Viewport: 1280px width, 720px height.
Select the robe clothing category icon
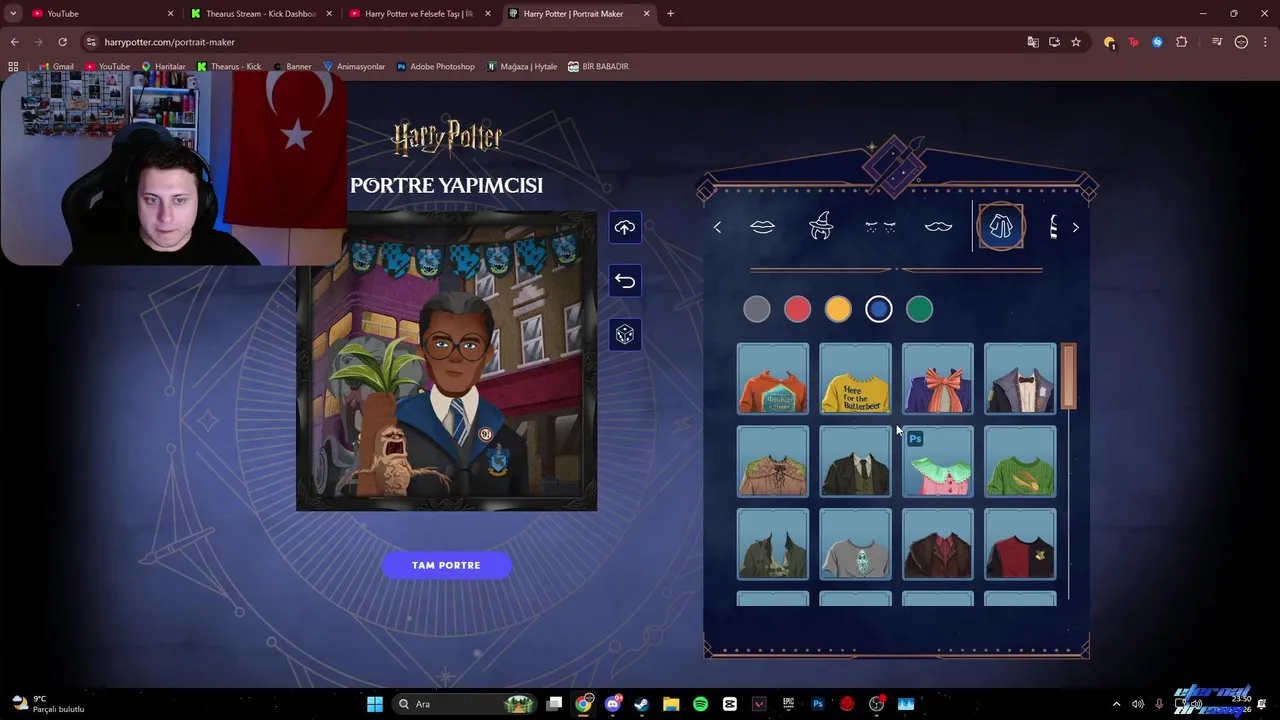1001,227
